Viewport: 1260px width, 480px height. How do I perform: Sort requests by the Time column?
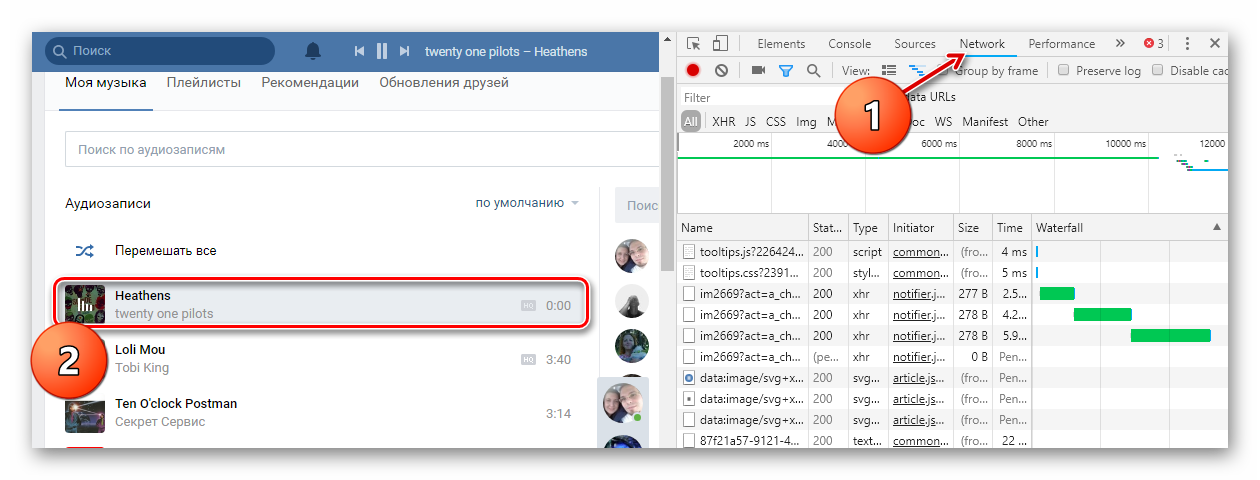point(1011,228)
